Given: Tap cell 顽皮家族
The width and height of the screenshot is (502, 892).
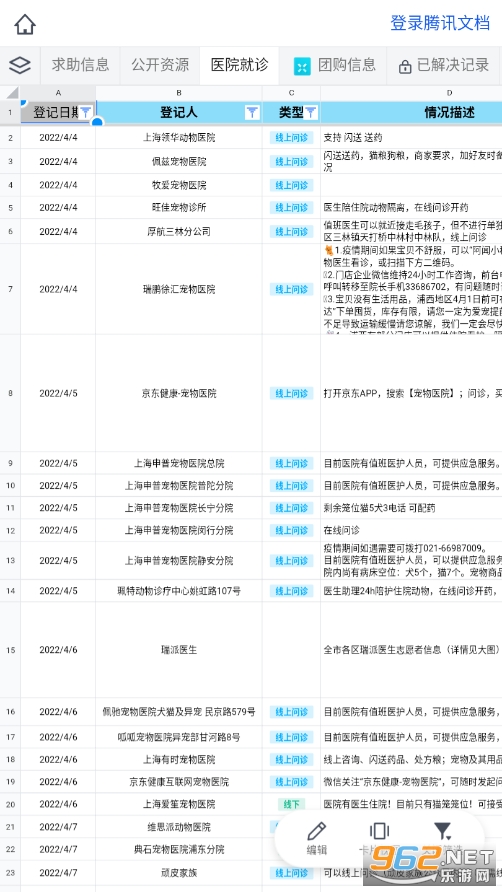Looking at the screenshot, I should pyautogui.click(x=179, y=873).
